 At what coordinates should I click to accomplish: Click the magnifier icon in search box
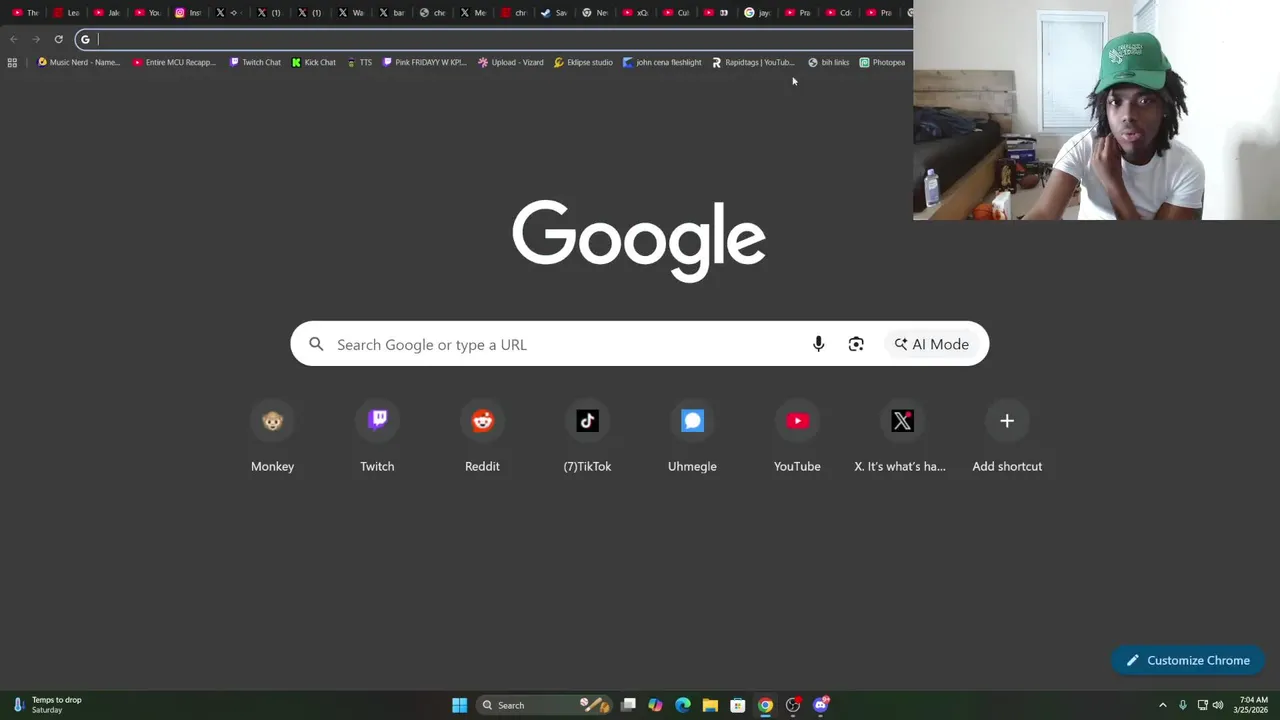click(316, 344)
